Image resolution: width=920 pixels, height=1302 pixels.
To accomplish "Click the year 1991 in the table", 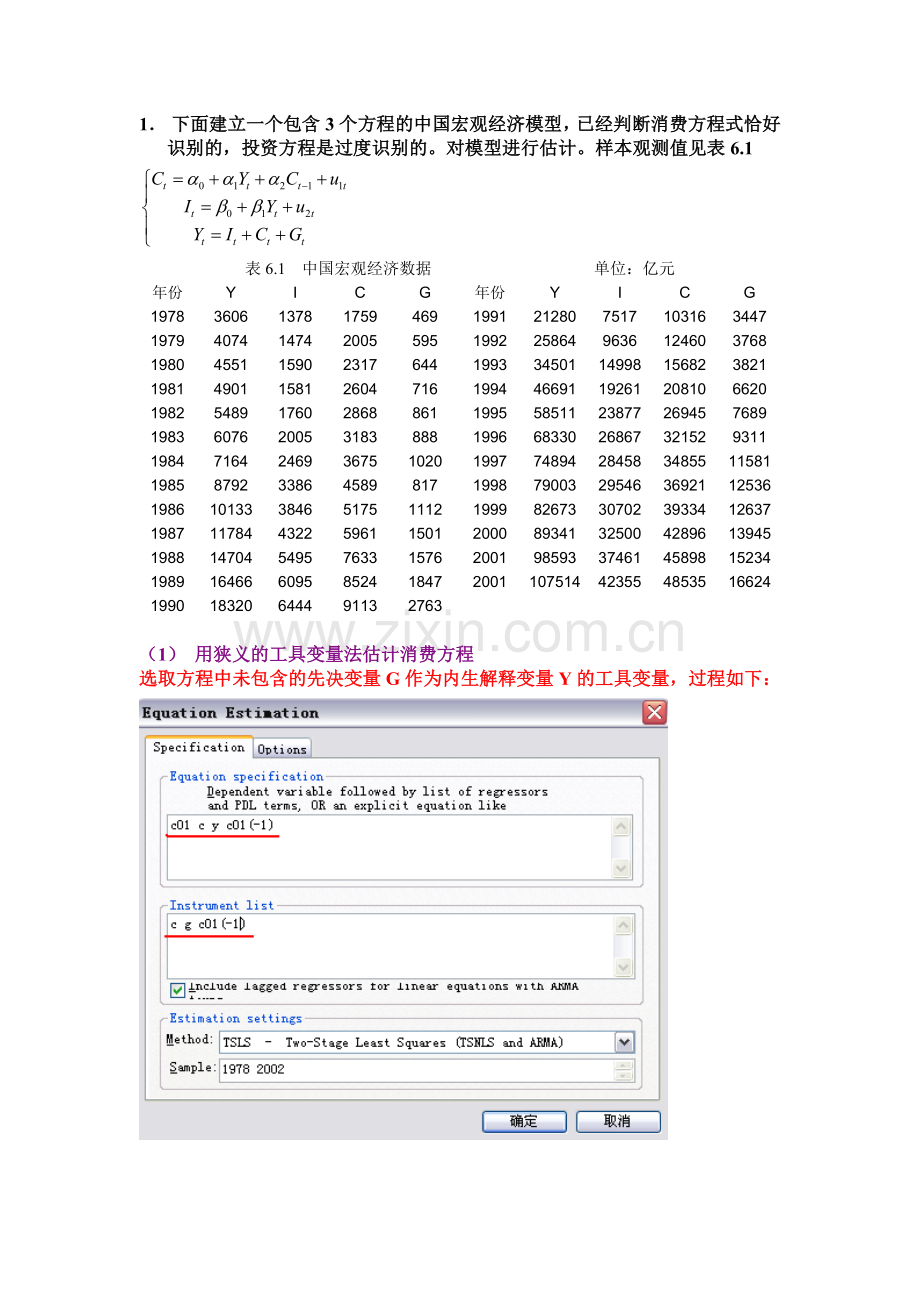I will 490,316.
